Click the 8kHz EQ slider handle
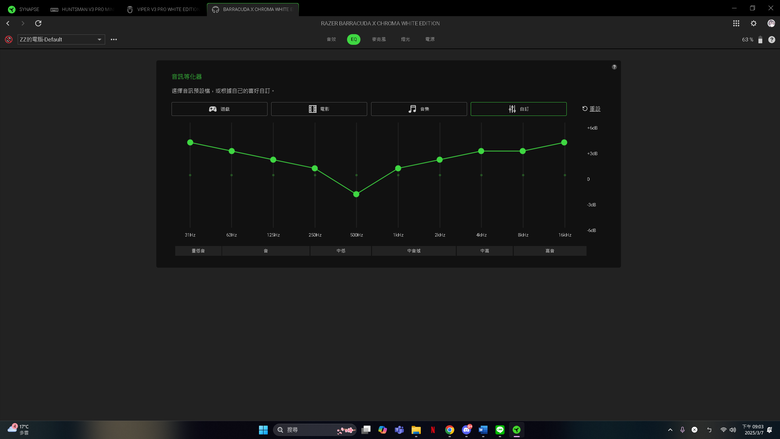This screenshot has width=780, height=439. click(x=523, y=151)
